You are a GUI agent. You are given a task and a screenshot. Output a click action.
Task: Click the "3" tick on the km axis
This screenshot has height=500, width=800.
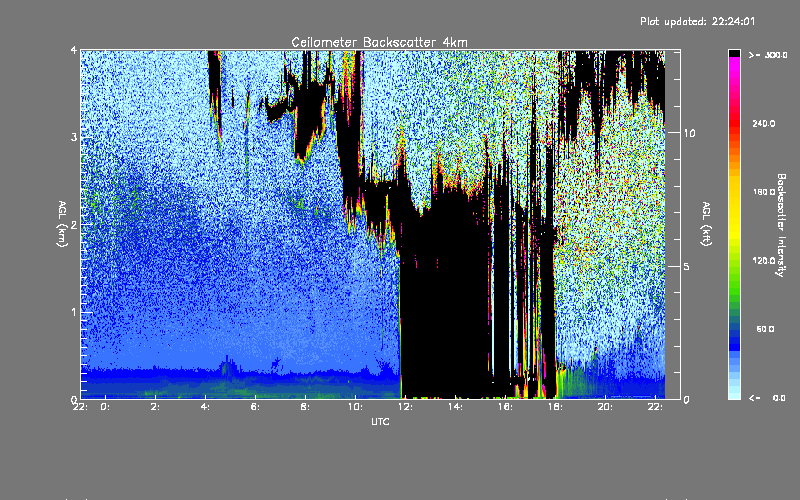(74, 137)
